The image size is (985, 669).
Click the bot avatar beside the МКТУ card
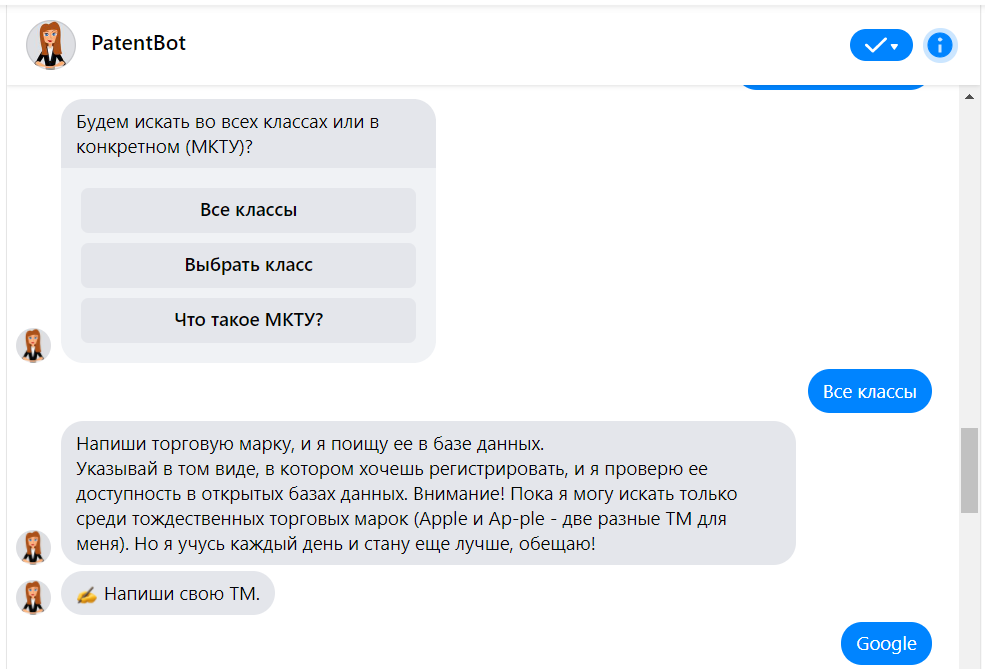34,345
